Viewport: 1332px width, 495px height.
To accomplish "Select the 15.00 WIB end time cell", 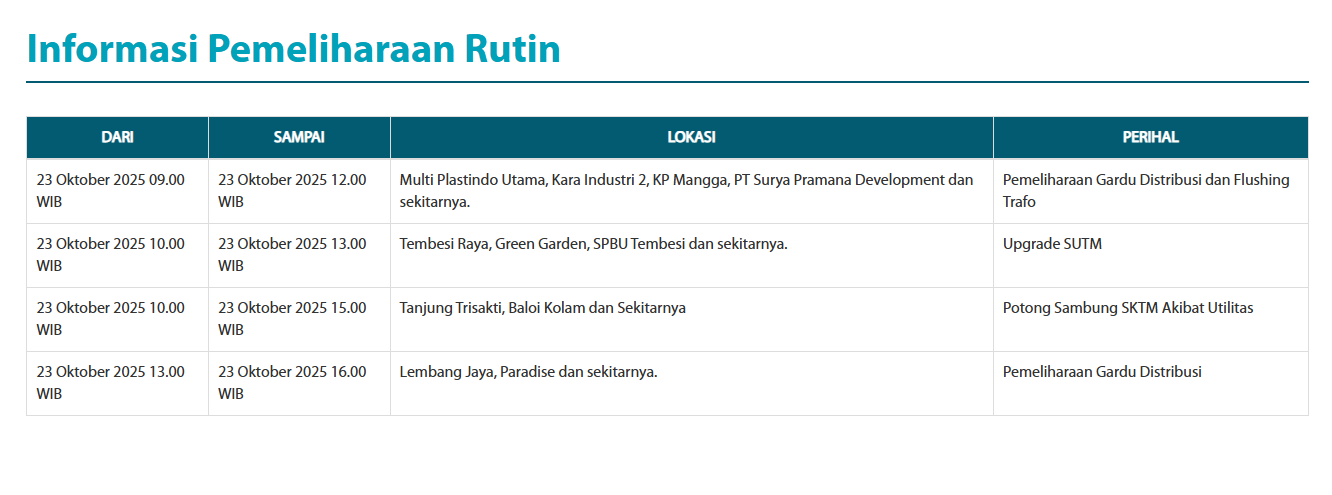I will tap(292, 319).
